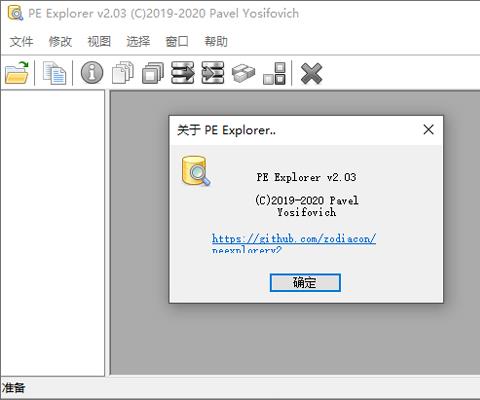The height and width of the screenshot is (400, 480).
Task: Click the cascaded windows toolbar icon
Action: tap(153, 73)
